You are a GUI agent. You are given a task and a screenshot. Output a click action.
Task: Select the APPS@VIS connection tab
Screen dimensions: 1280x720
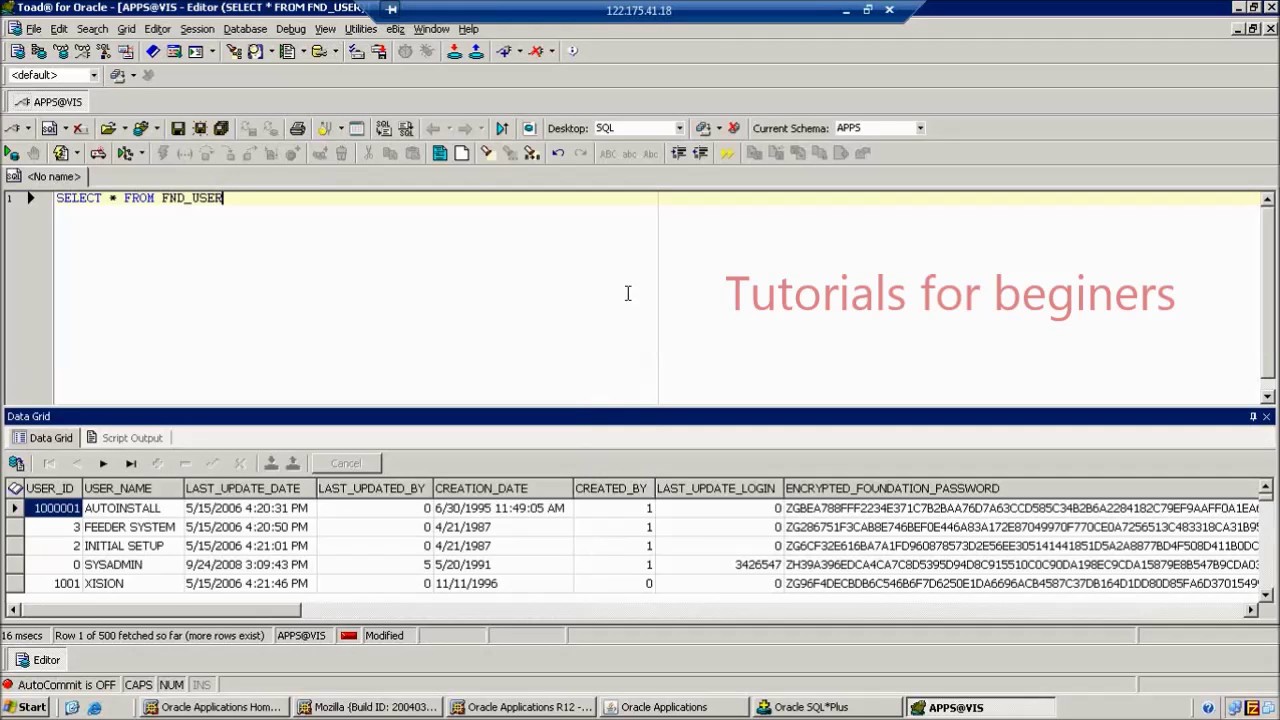click(x=47, y=102)
